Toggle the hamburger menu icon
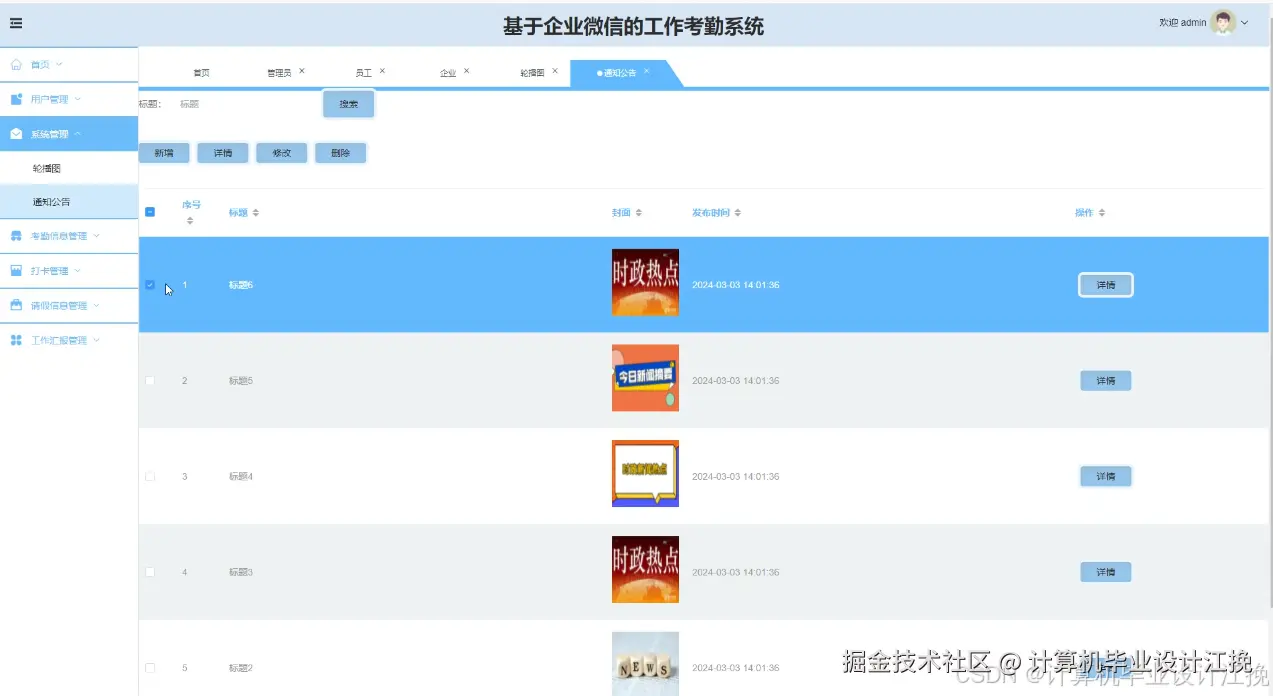 tap(16, 23)
